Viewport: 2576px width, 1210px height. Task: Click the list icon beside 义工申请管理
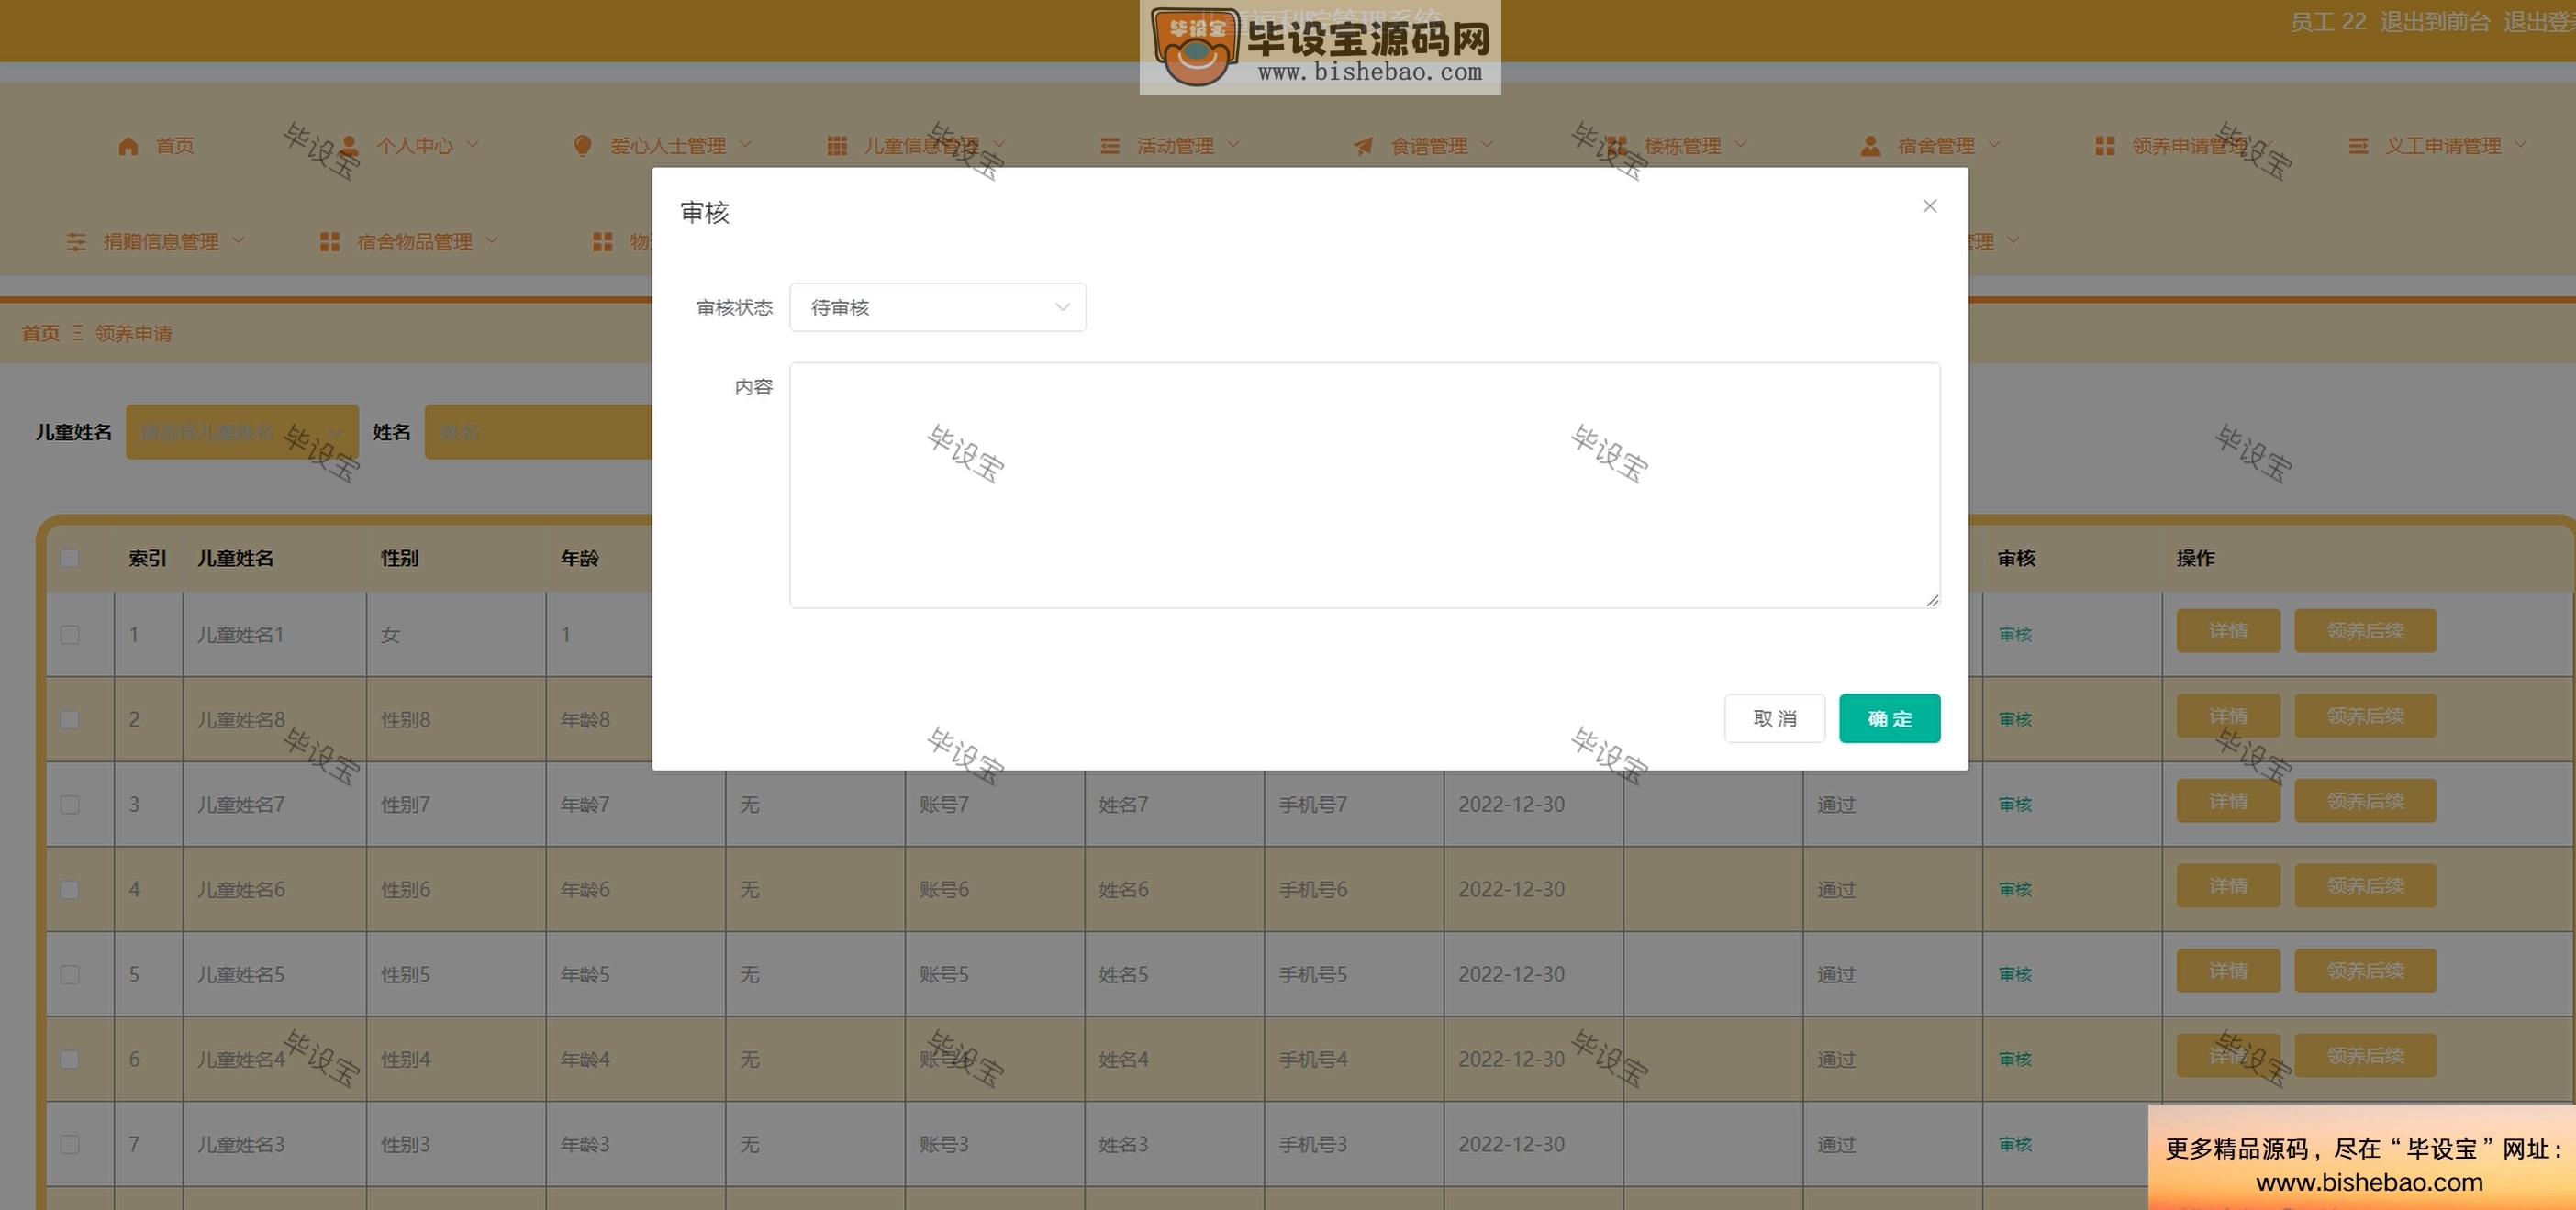2358,146
